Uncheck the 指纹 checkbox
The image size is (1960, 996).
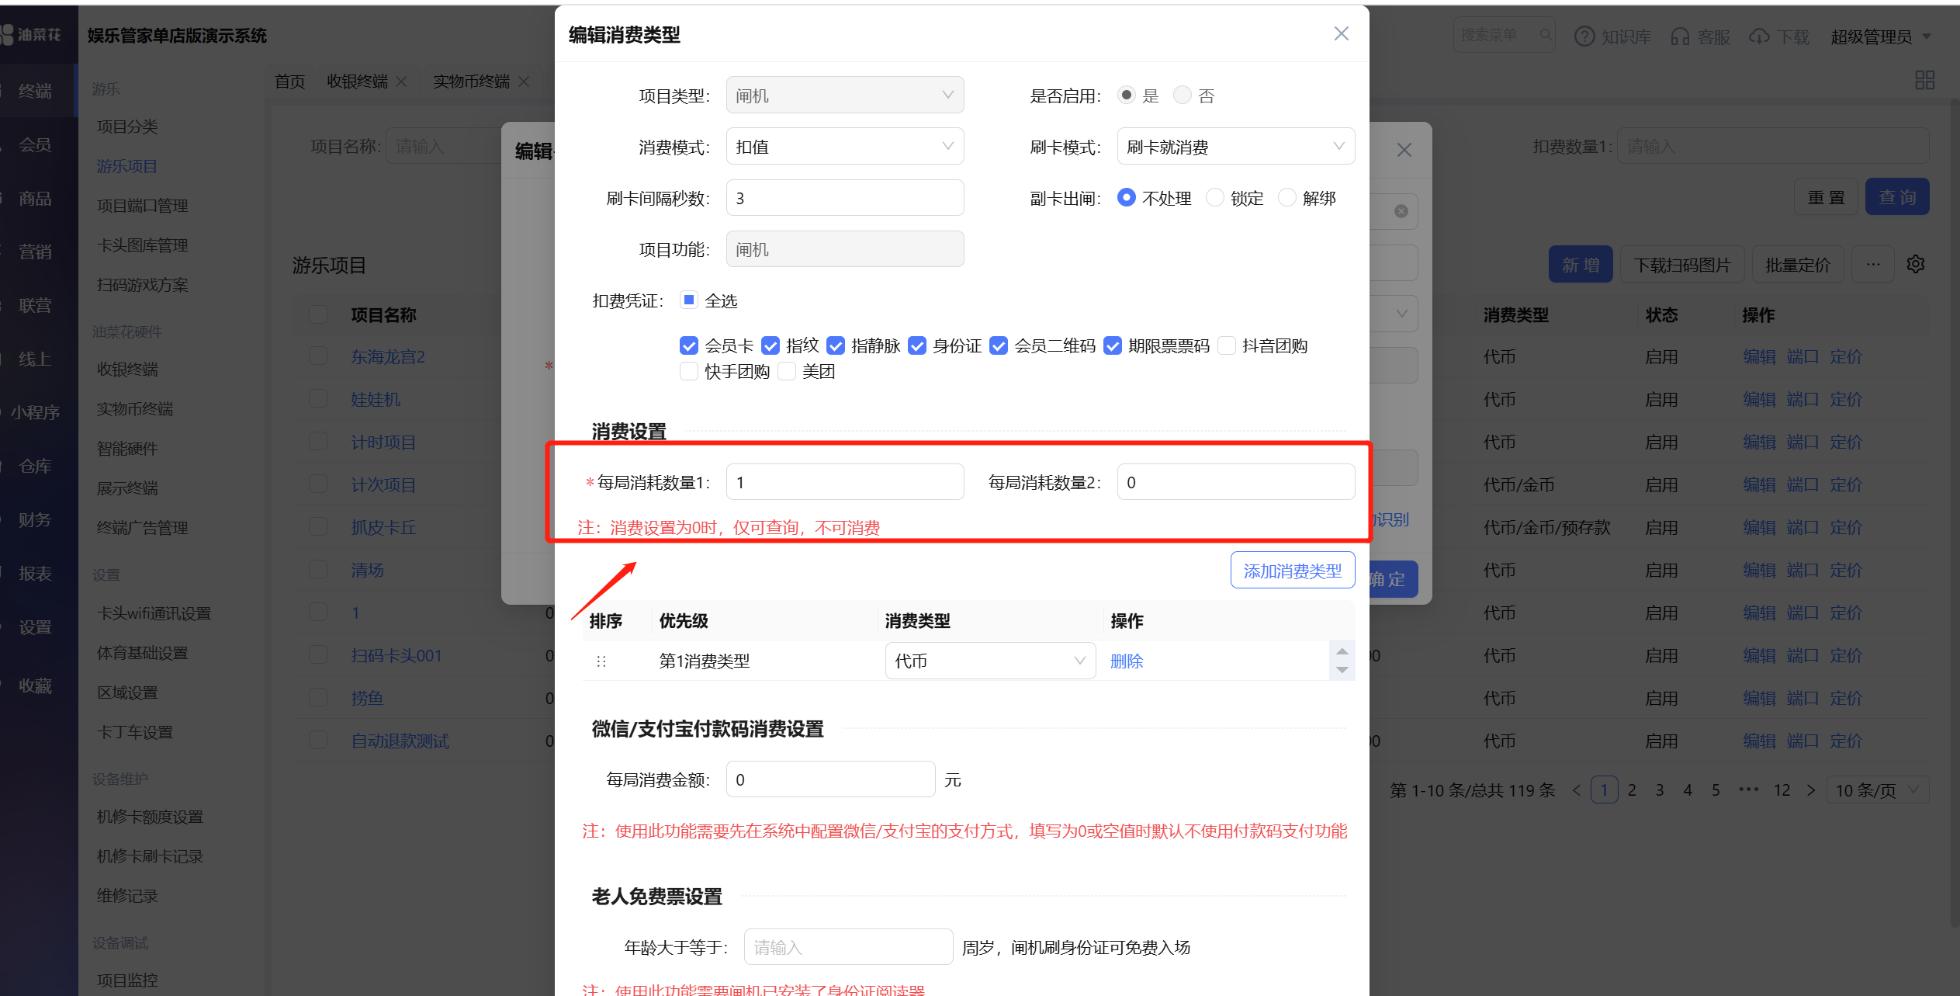coord(770,346)
